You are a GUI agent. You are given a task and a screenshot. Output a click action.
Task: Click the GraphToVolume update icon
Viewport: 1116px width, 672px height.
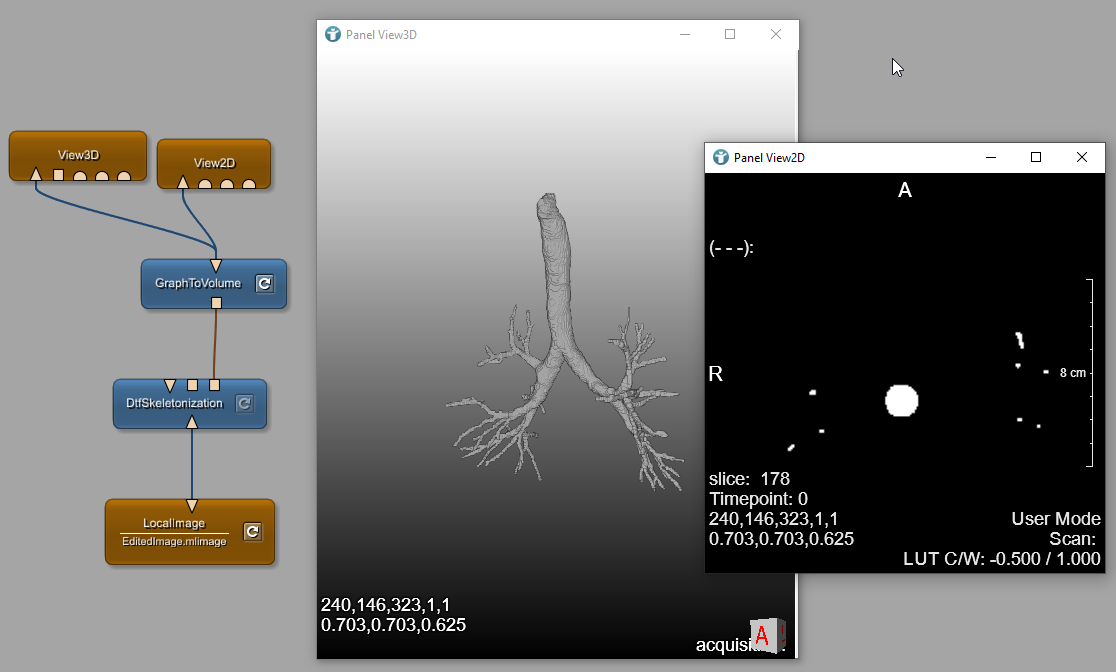point(264,284)
